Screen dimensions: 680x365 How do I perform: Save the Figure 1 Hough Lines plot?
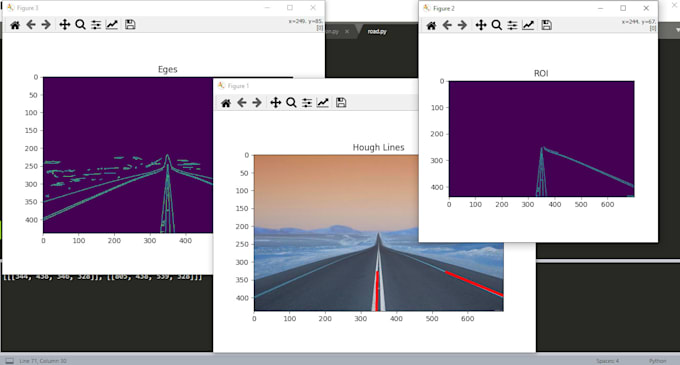[x=341, y=103]
